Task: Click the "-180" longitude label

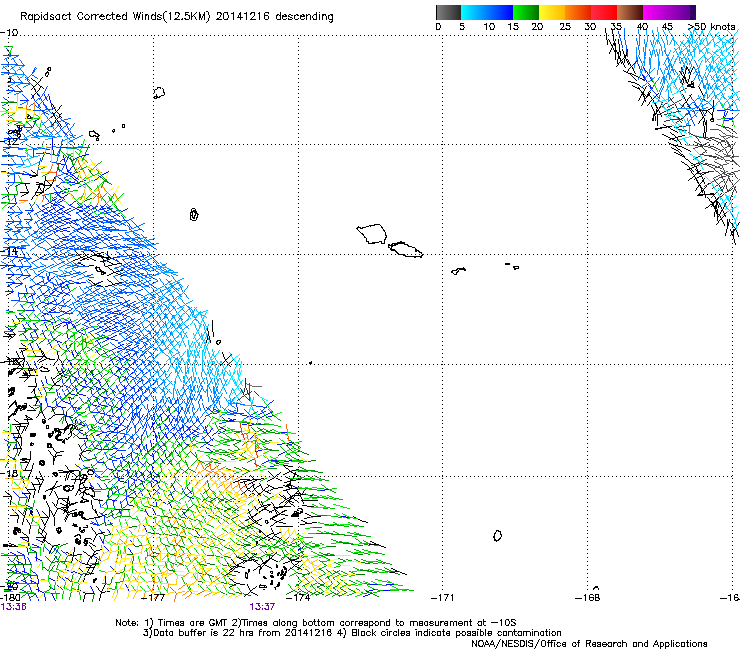Action: click(10, 598)
